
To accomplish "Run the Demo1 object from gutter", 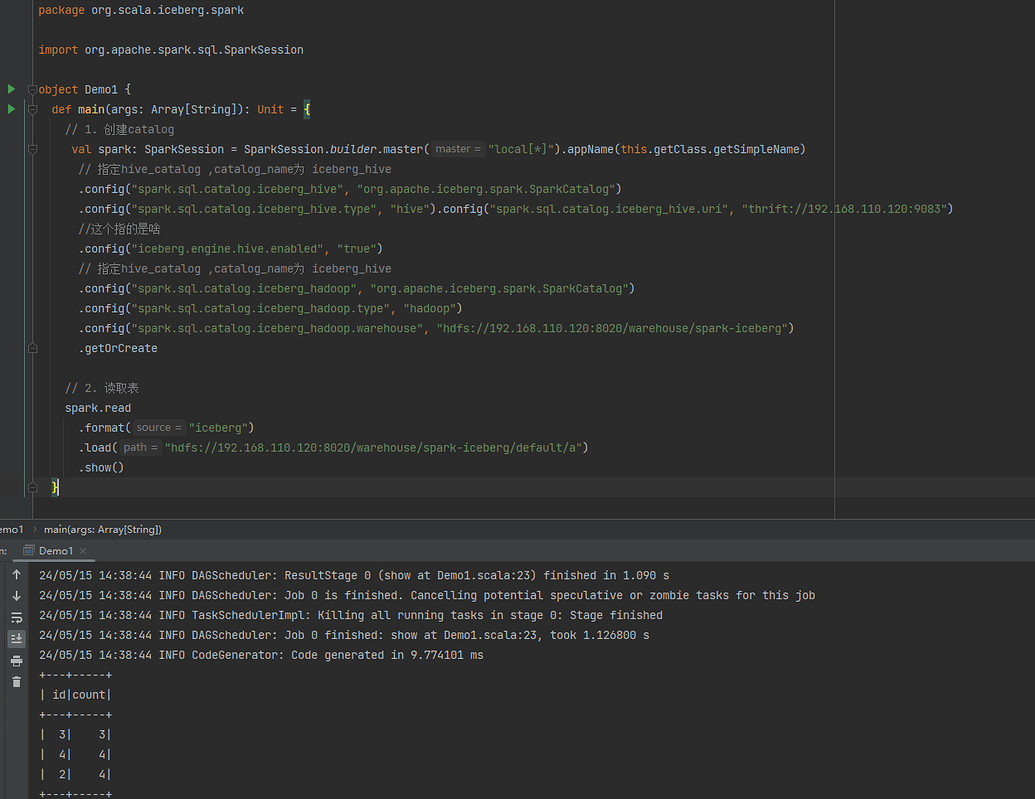I will (11, 89).
